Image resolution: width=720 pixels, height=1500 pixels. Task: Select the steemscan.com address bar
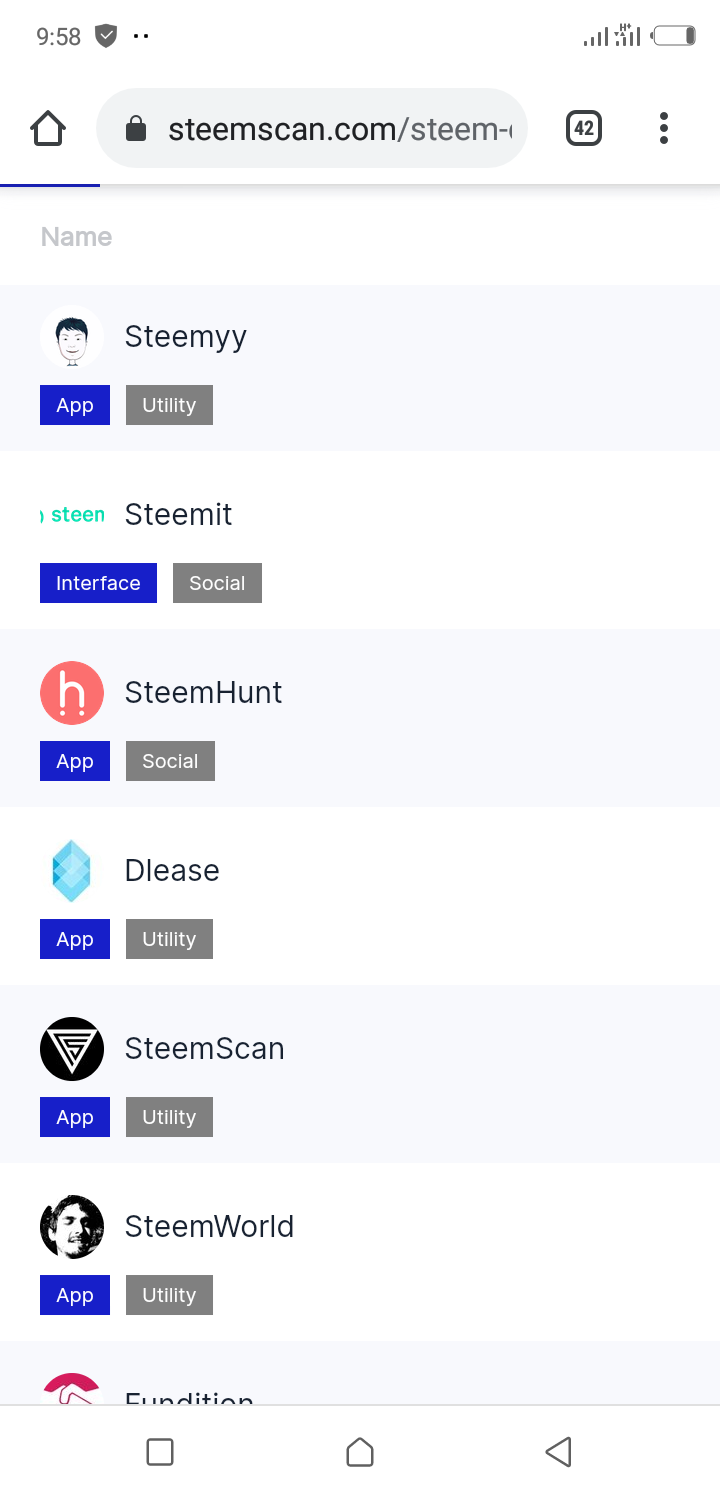pyautogui.click(x=312, y=128)
